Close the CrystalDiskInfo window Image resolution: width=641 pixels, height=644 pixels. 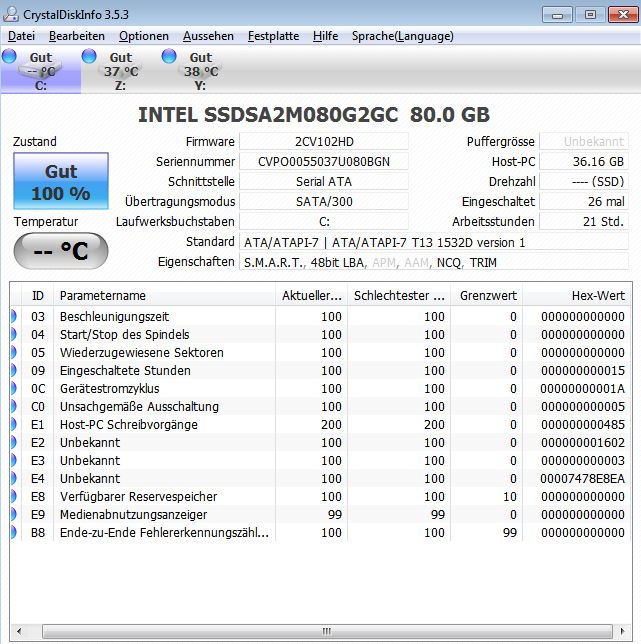623,15
